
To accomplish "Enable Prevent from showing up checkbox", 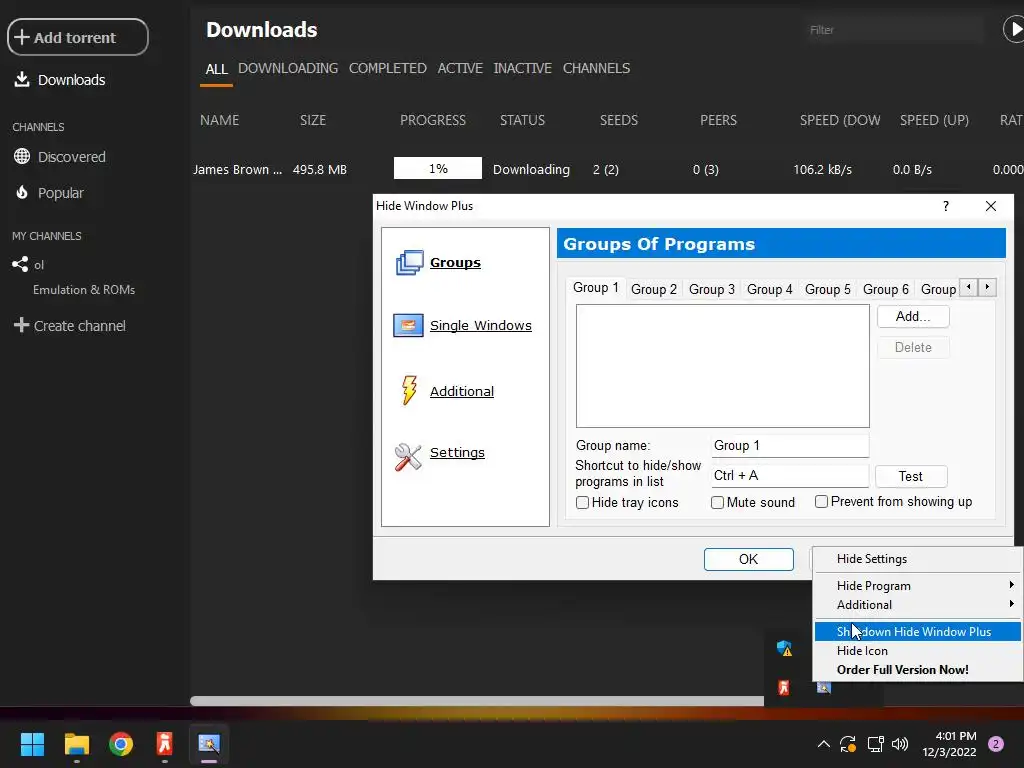I will [x=822, y=501].
